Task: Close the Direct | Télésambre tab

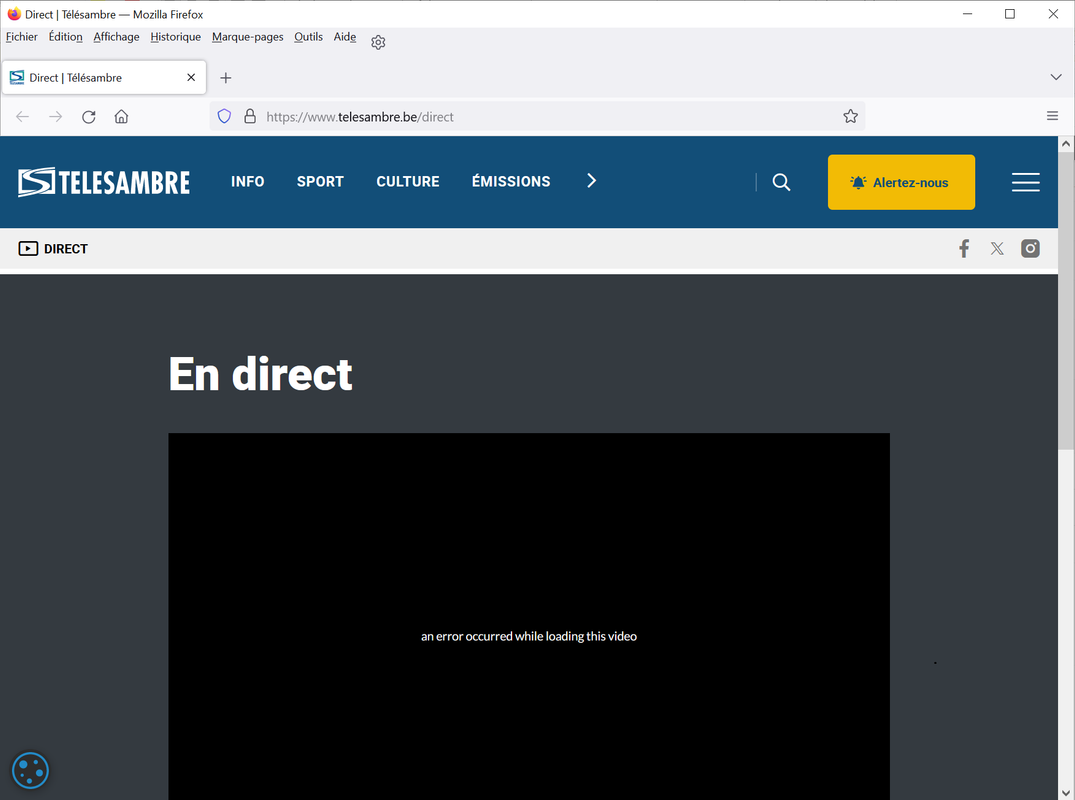Action: 191,77
